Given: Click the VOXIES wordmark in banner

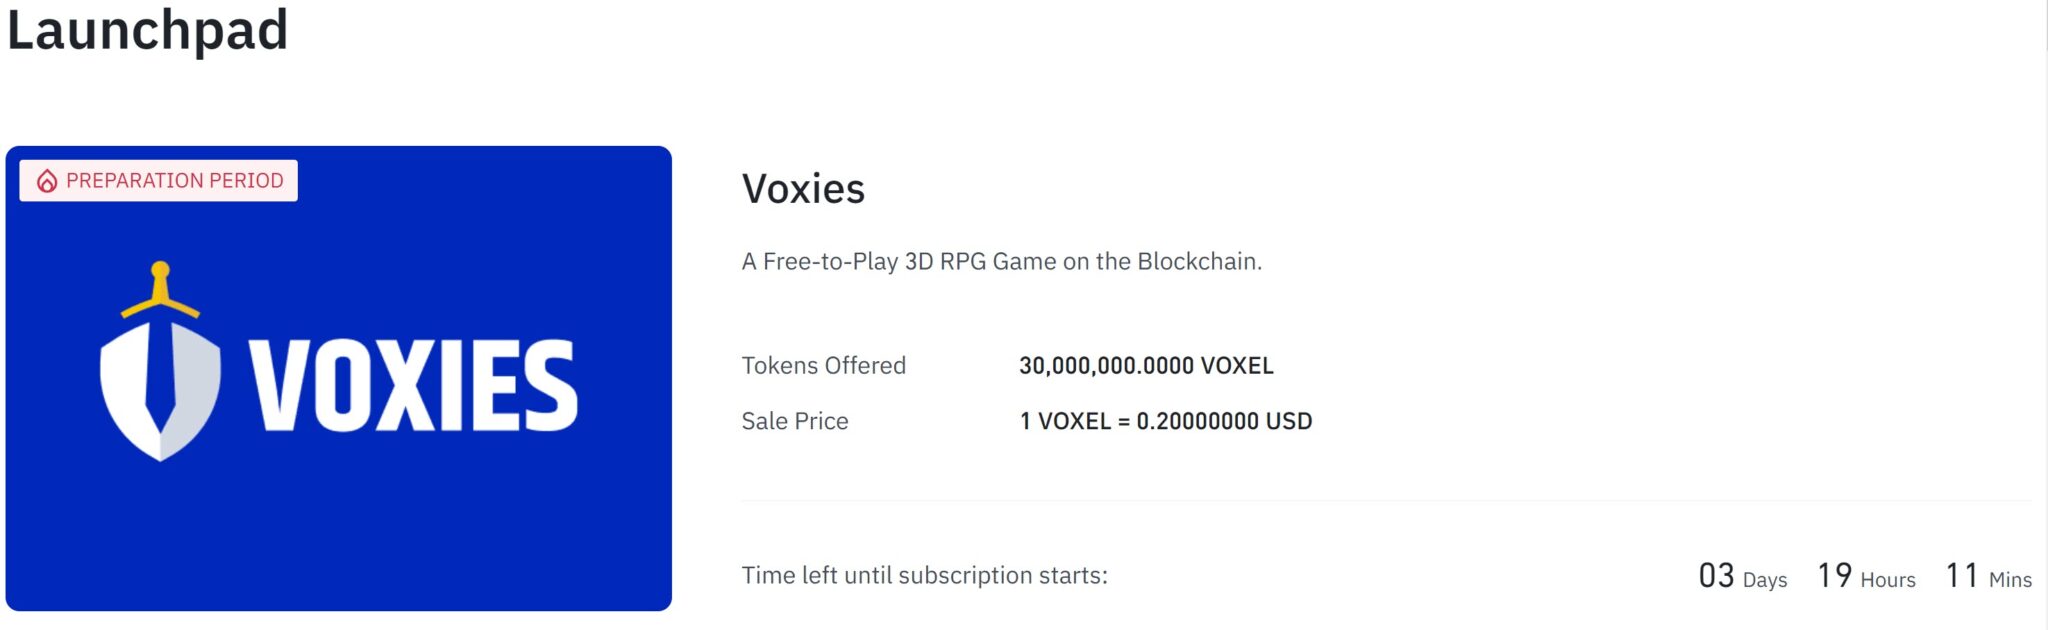Looking at the screenshot, I should click(413, 385).
